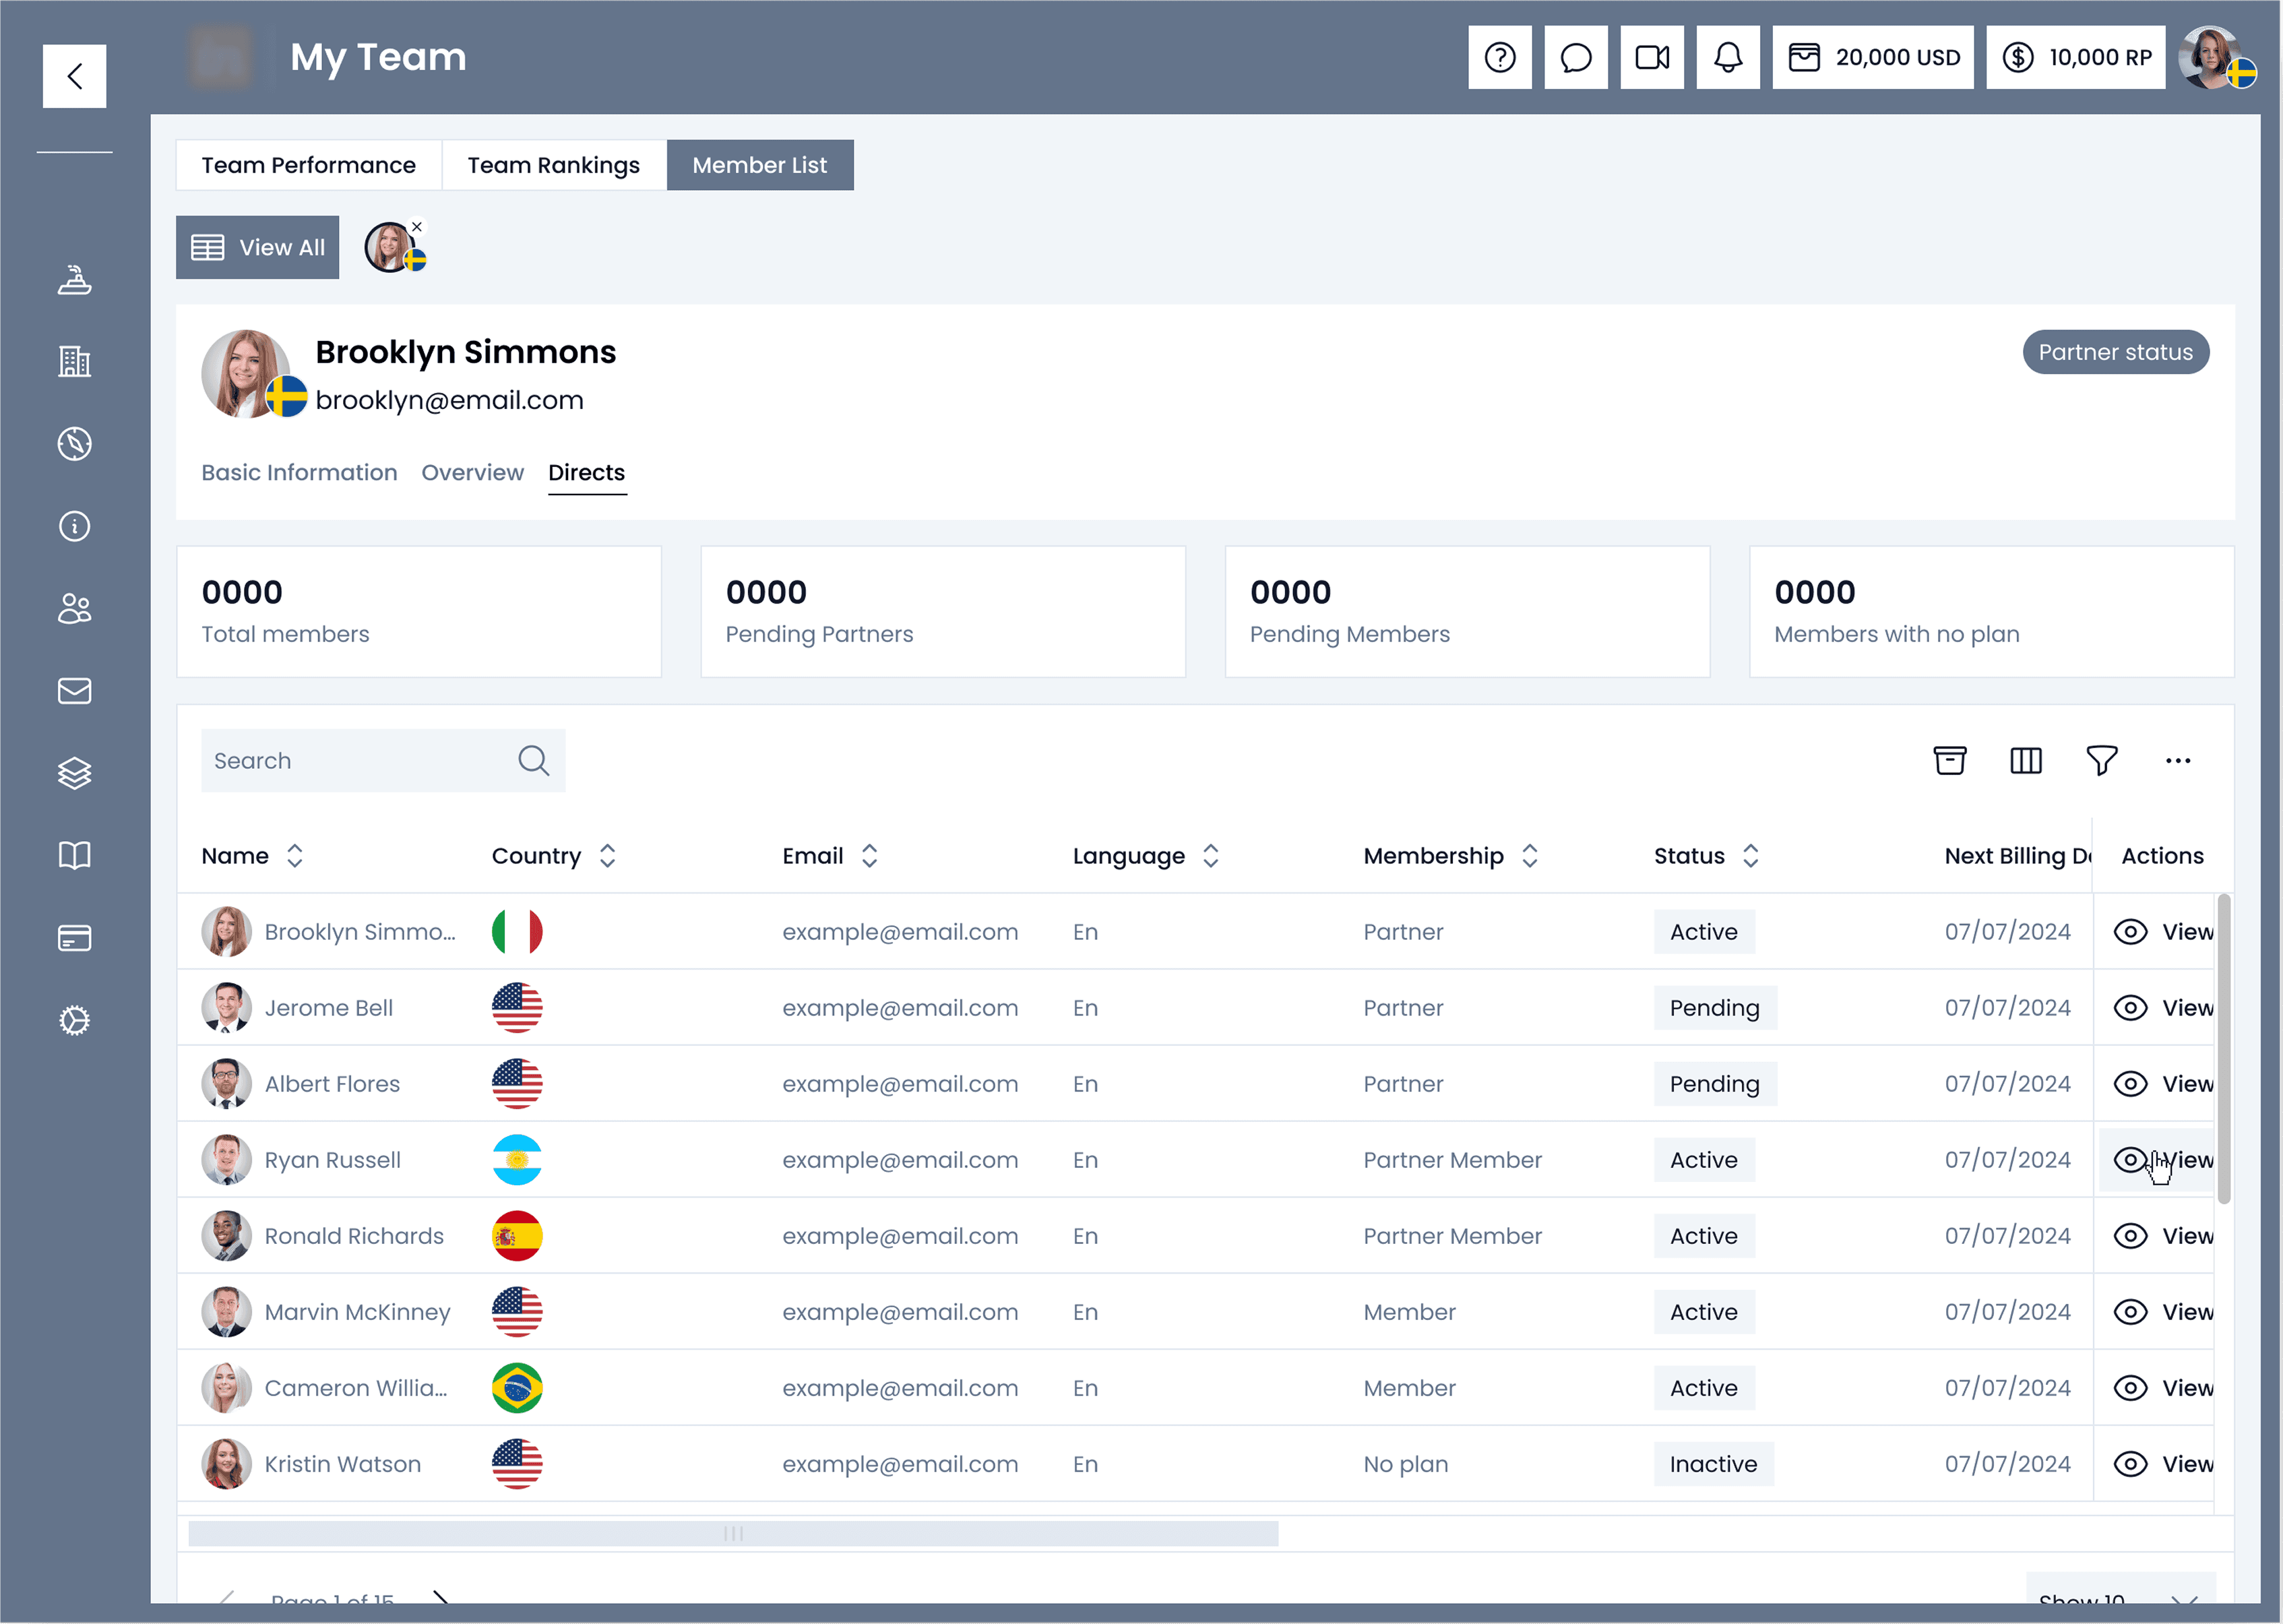
Task: Click the Partner status badge
Action: (x=2115, y=352)
